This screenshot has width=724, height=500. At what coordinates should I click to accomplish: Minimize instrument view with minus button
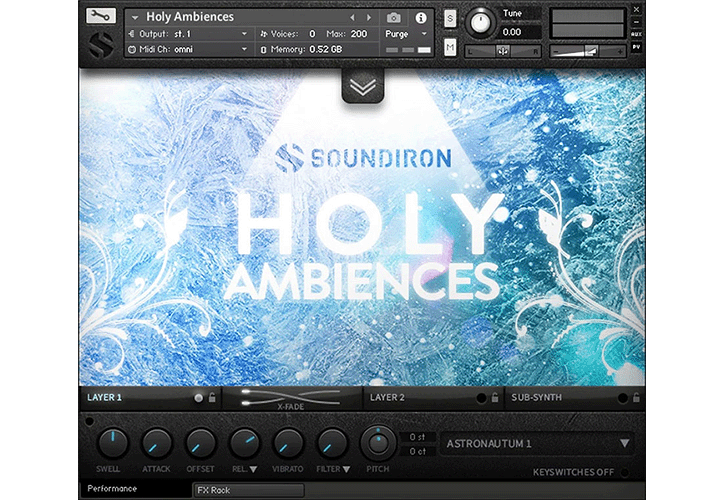tap(636, 22)
